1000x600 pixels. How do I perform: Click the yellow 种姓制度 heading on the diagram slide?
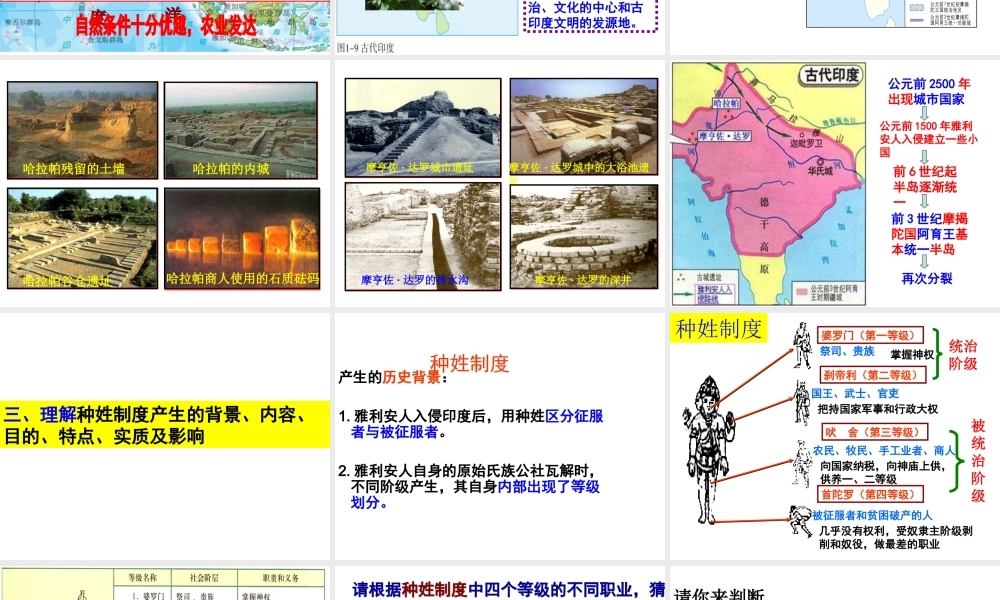click(x=719, y=329)
